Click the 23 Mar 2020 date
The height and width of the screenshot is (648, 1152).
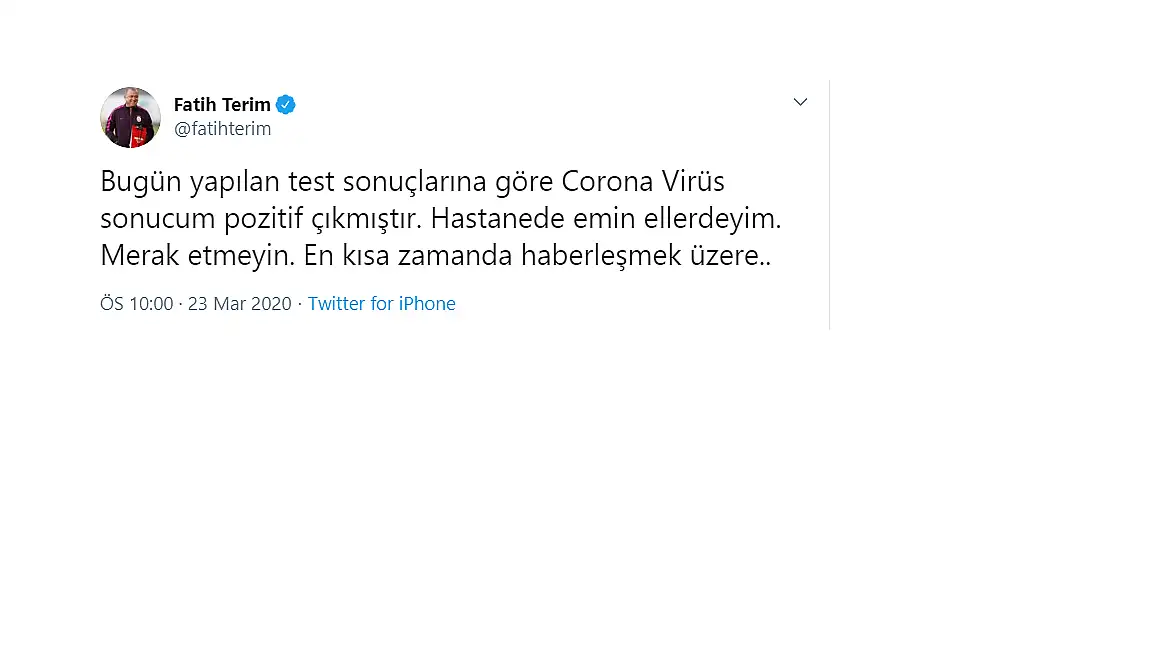[240, 304]
